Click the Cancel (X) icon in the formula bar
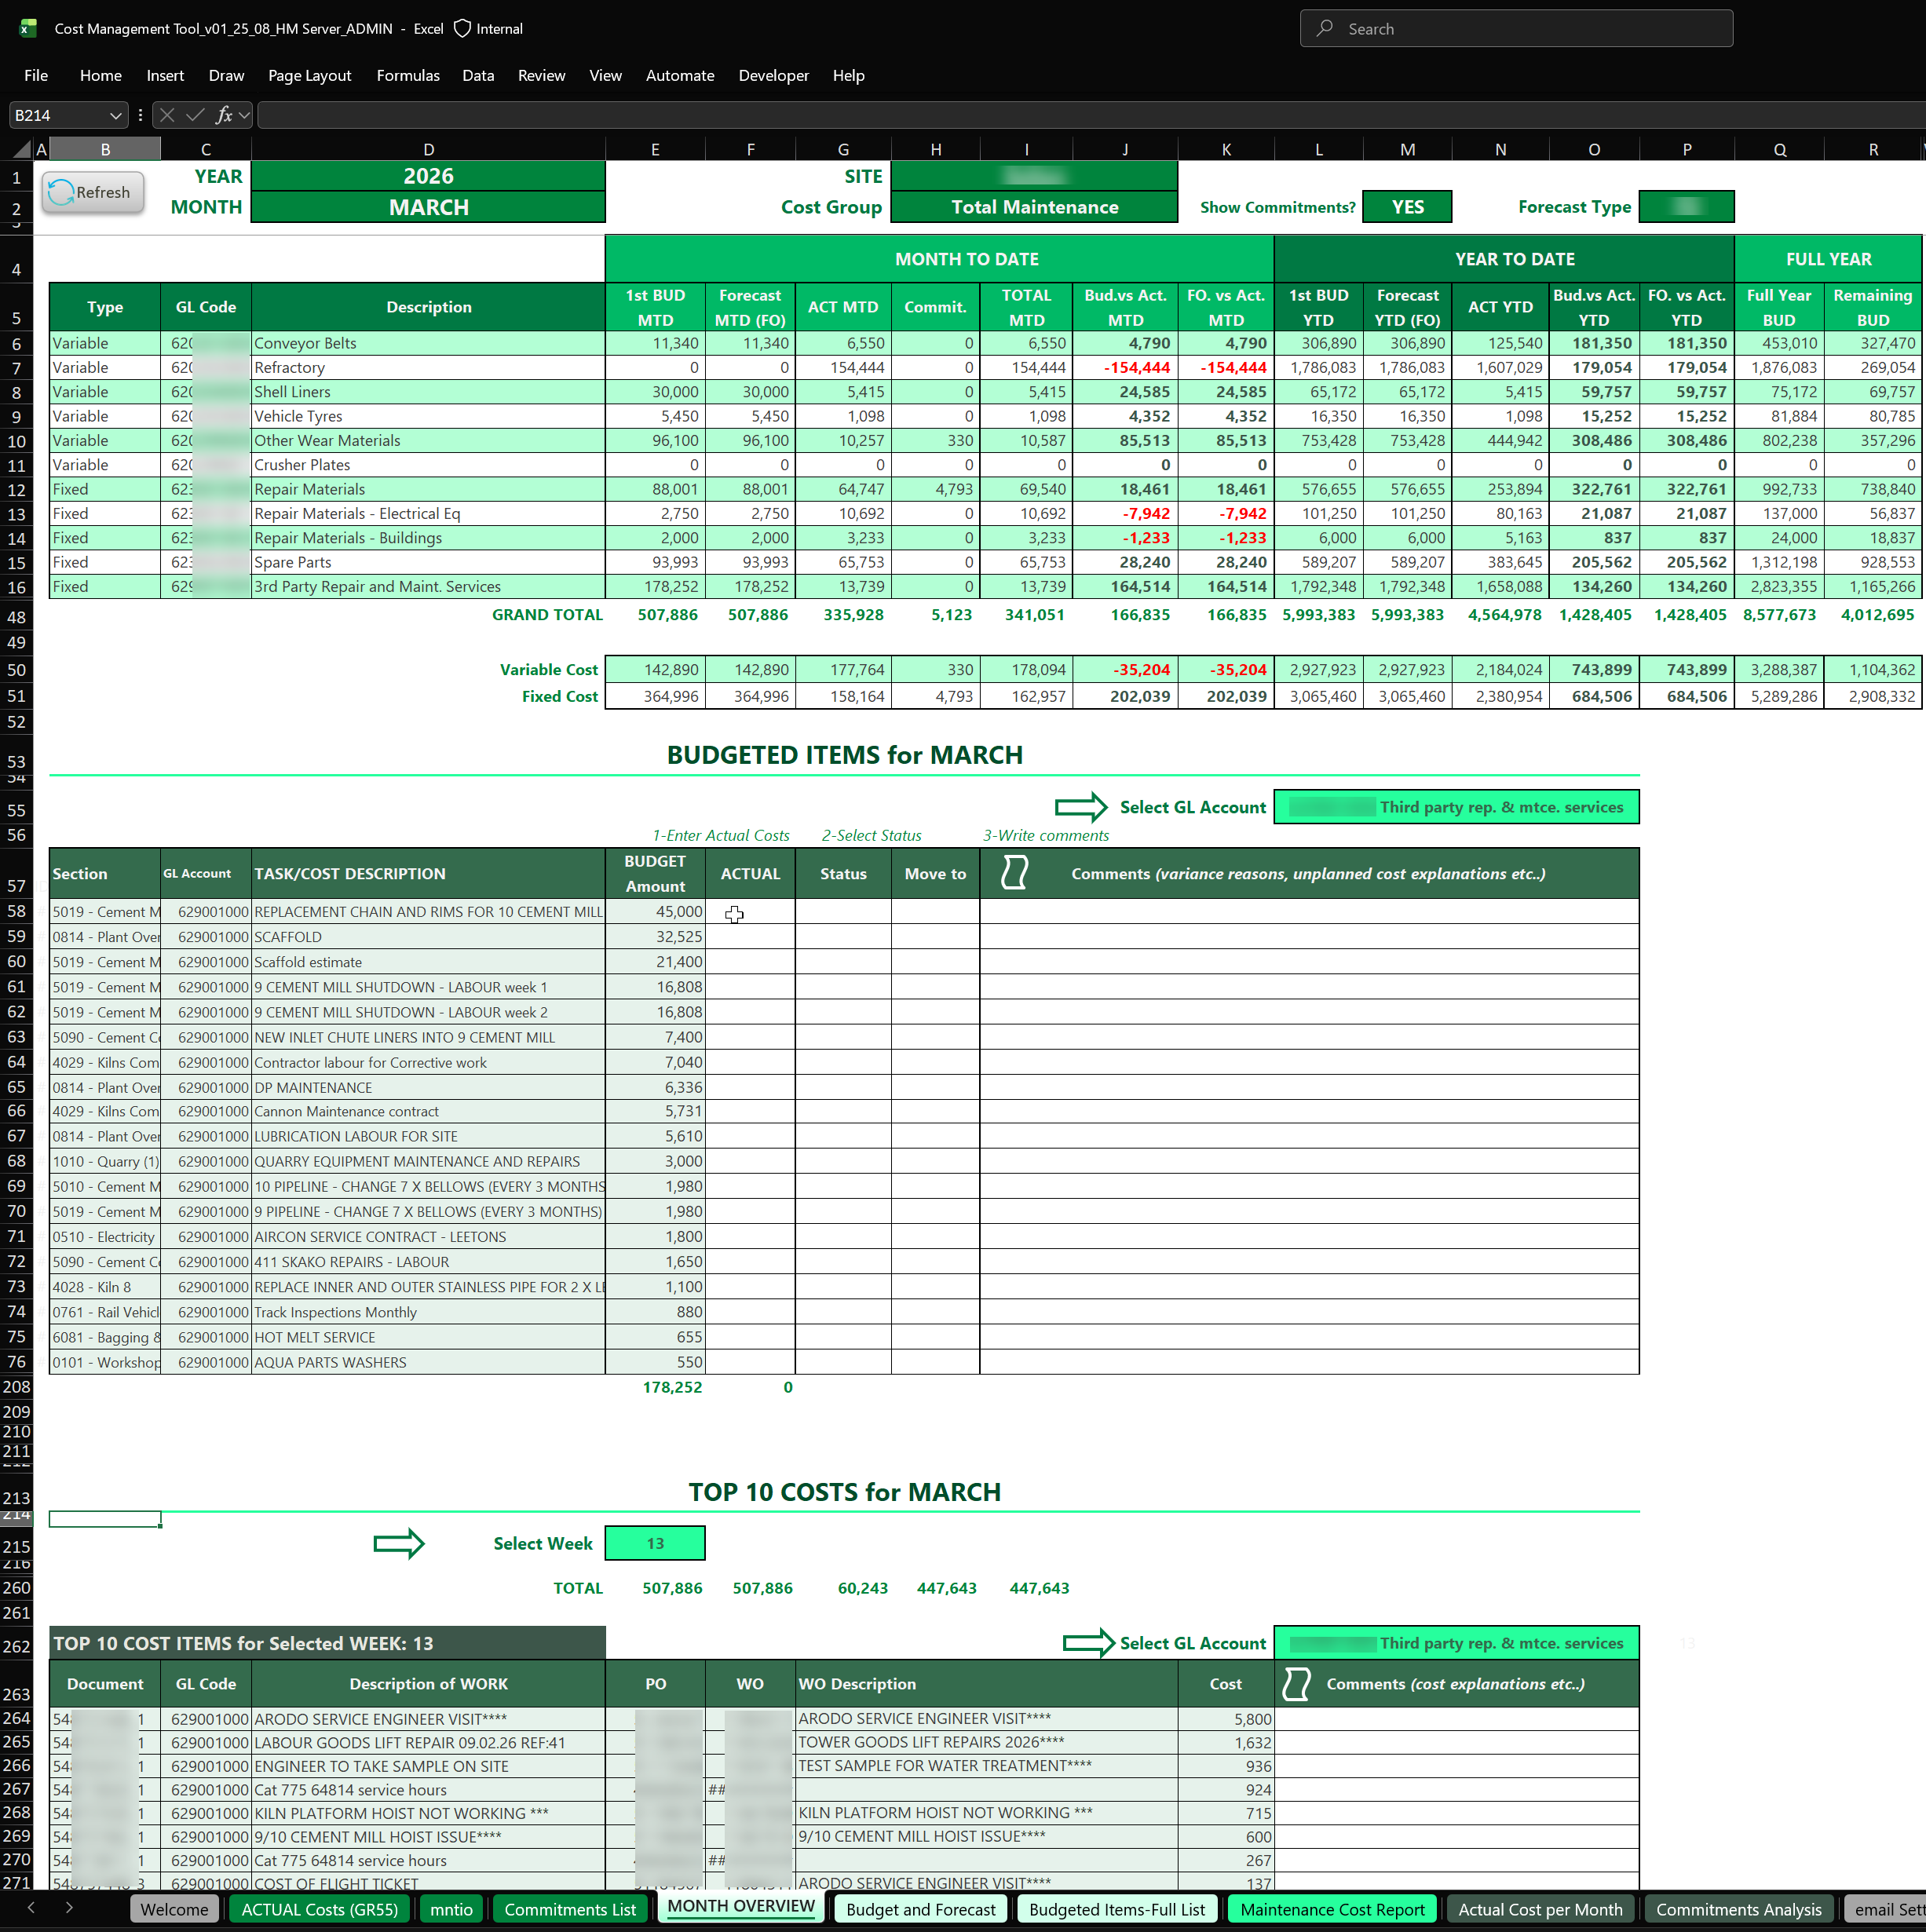Screen dimensions: 1926x1932 (x=167, y=115)
